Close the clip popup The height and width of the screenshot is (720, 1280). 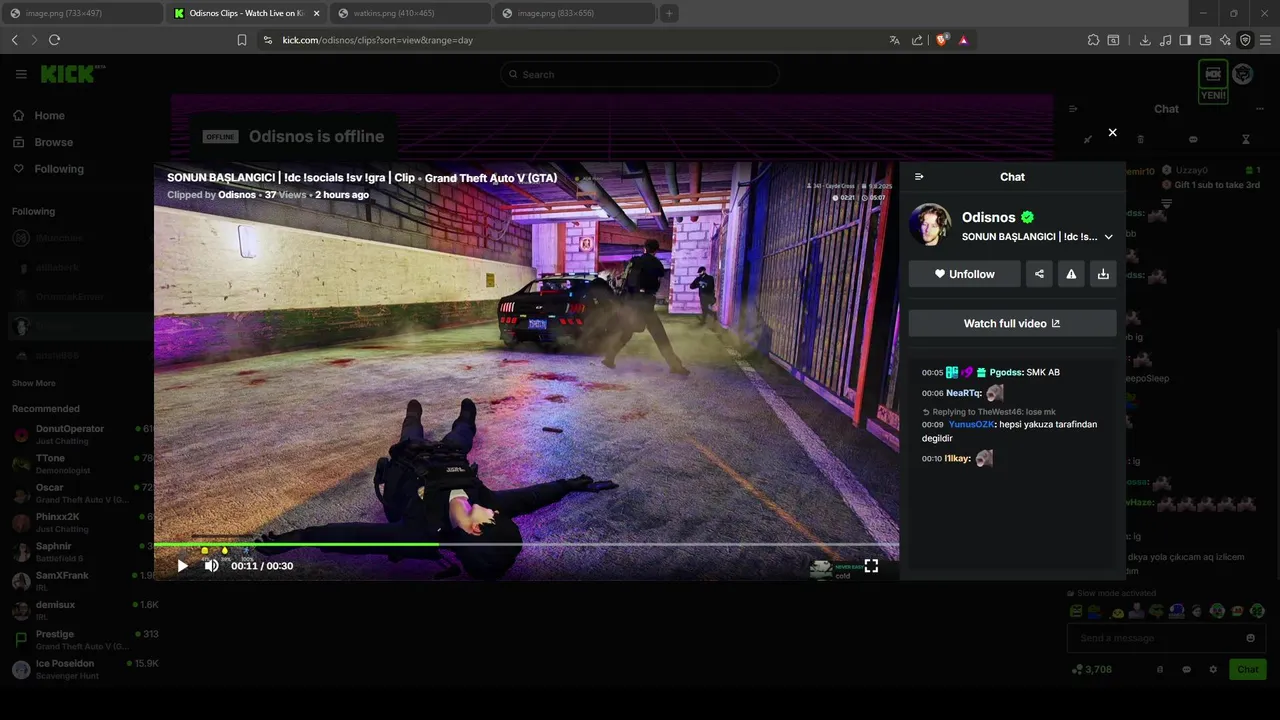point(1112,132)
